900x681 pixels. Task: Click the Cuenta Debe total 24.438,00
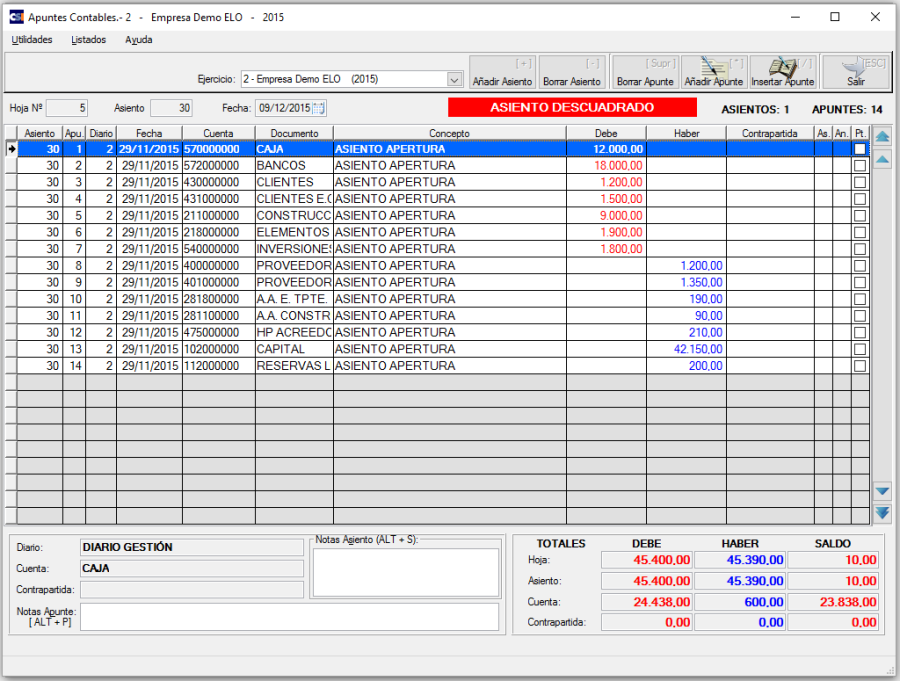[x=646, y=602]
